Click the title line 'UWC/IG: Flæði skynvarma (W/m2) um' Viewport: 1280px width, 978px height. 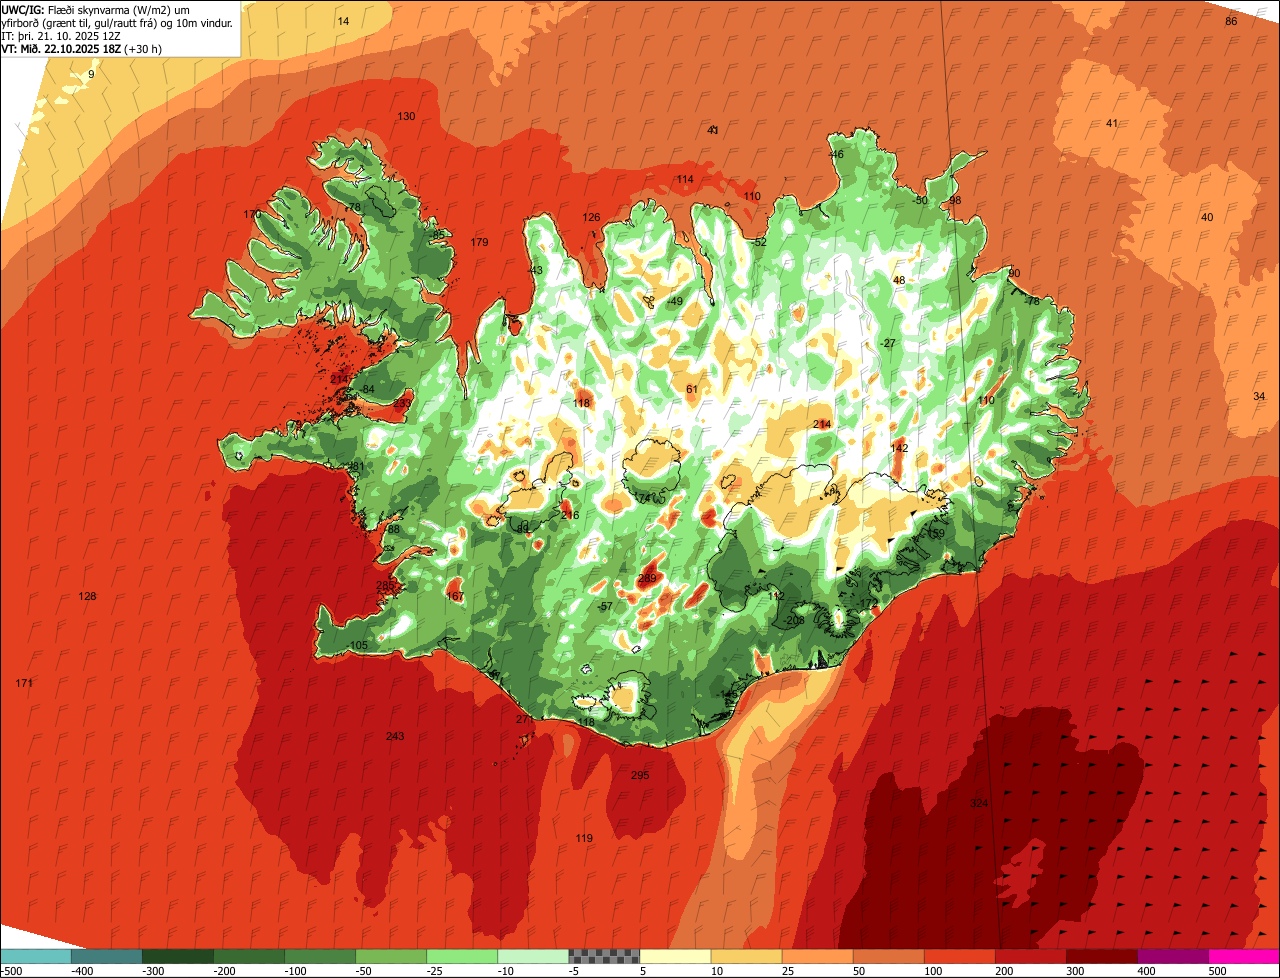pos(96,9)
